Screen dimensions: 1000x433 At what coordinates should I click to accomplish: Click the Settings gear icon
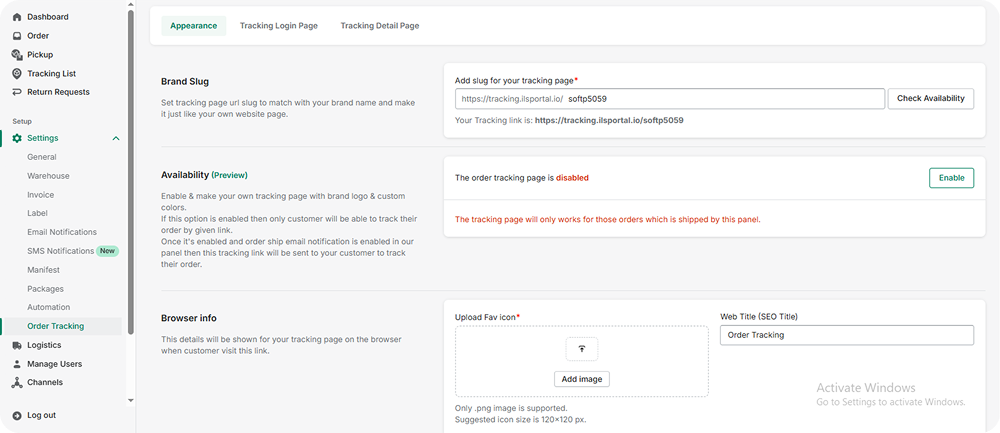point(17,138)
